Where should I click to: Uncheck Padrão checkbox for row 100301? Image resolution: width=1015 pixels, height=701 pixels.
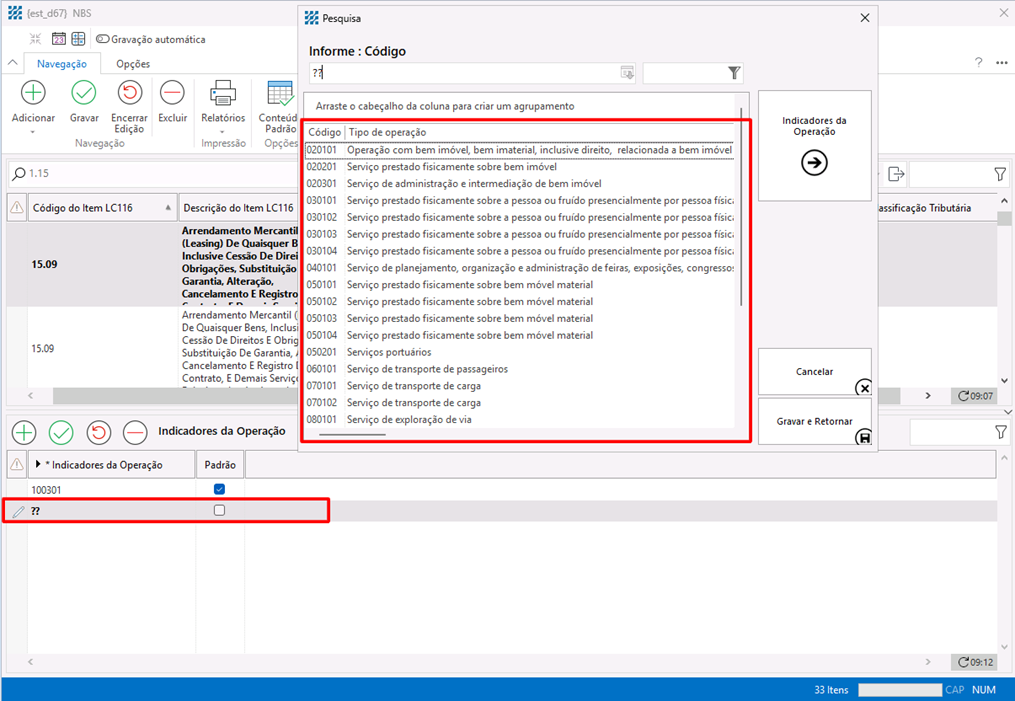[x=220, y=490]
